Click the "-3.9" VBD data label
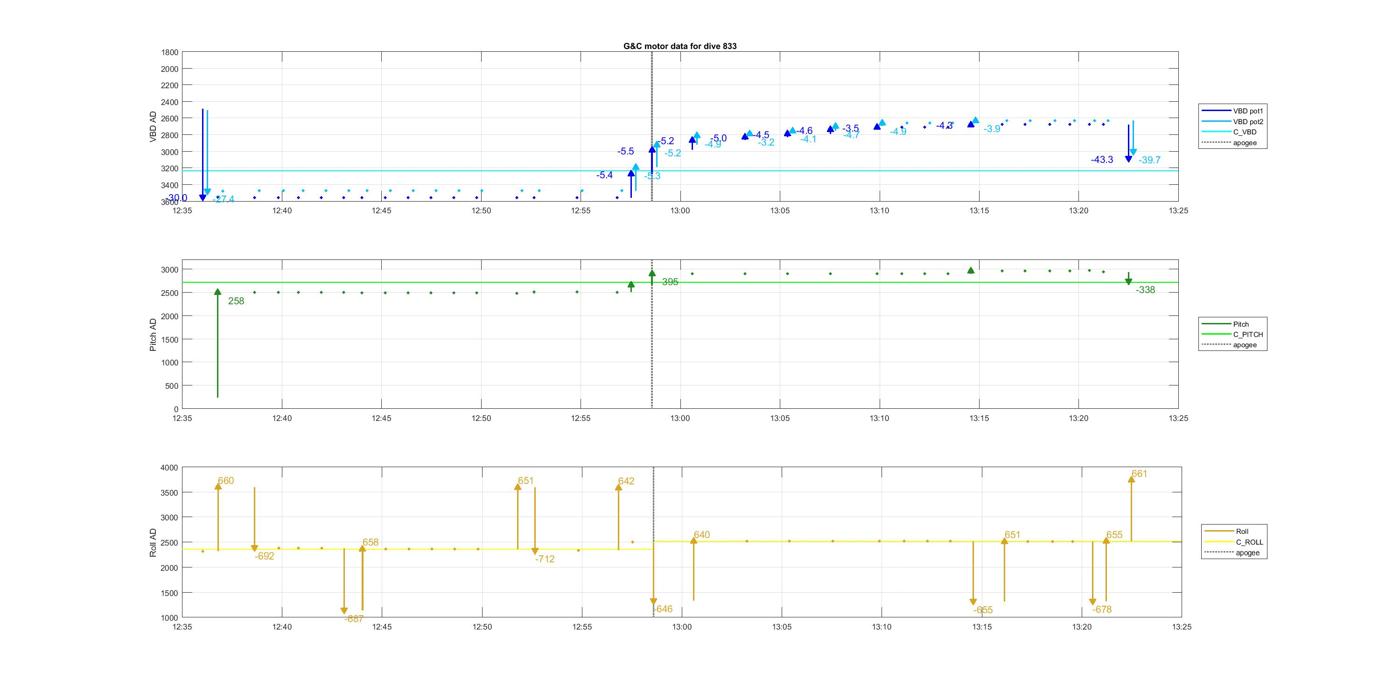 pyautogui.click(x=992, y=129)
